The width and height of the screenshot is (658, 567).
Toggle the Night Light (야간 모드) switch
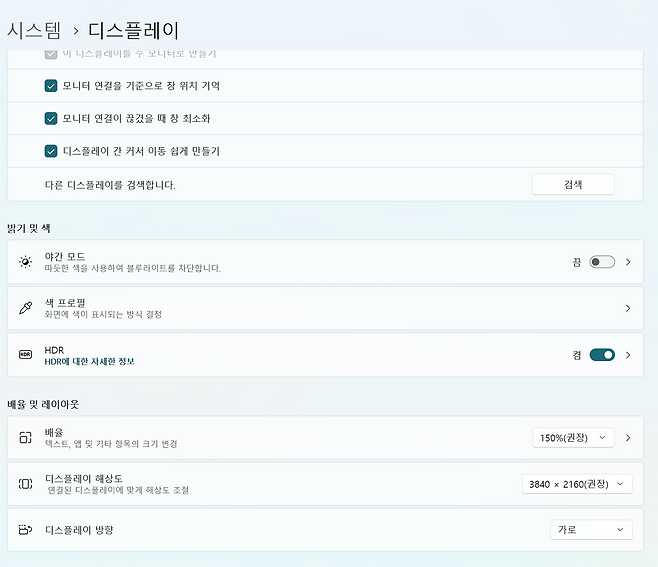pyautogui.click(x=601, y=262)
